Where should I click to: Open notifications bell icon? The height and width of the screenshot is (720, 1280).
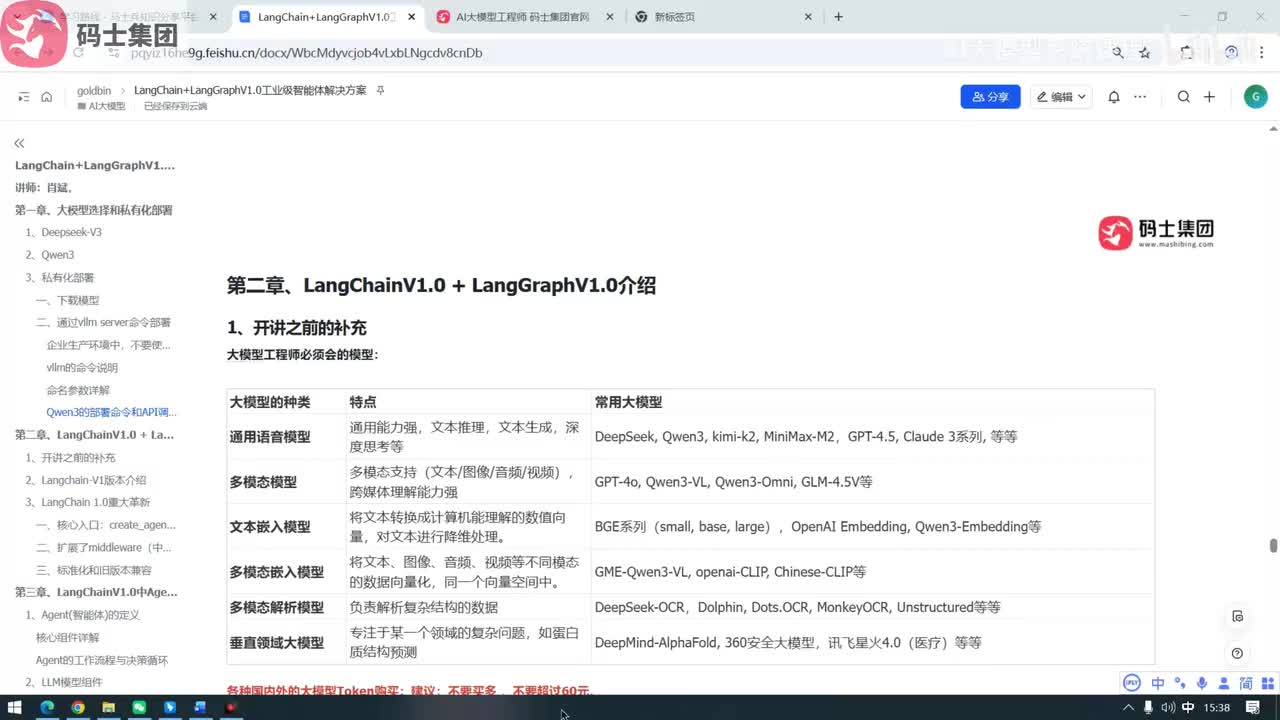(x=1114, y=97)
